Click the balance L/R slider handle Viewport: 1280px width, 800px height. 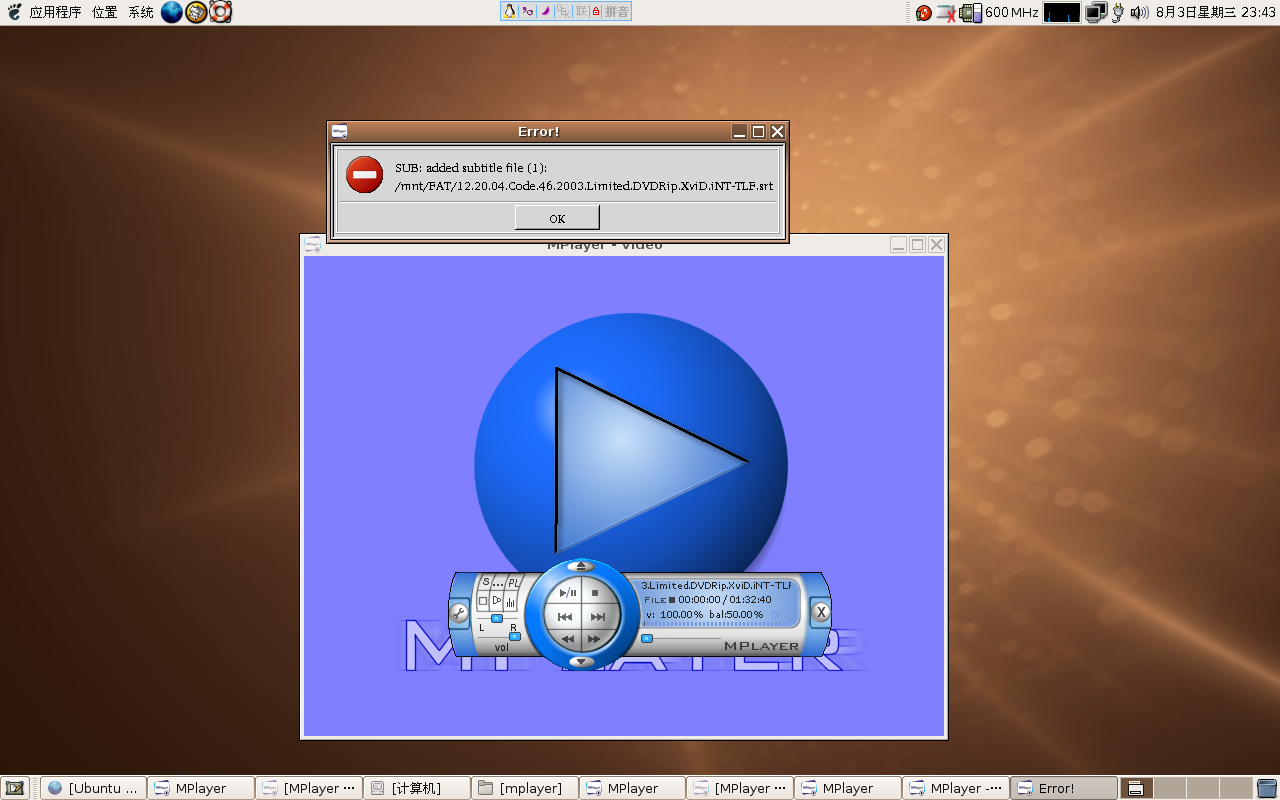497,618
